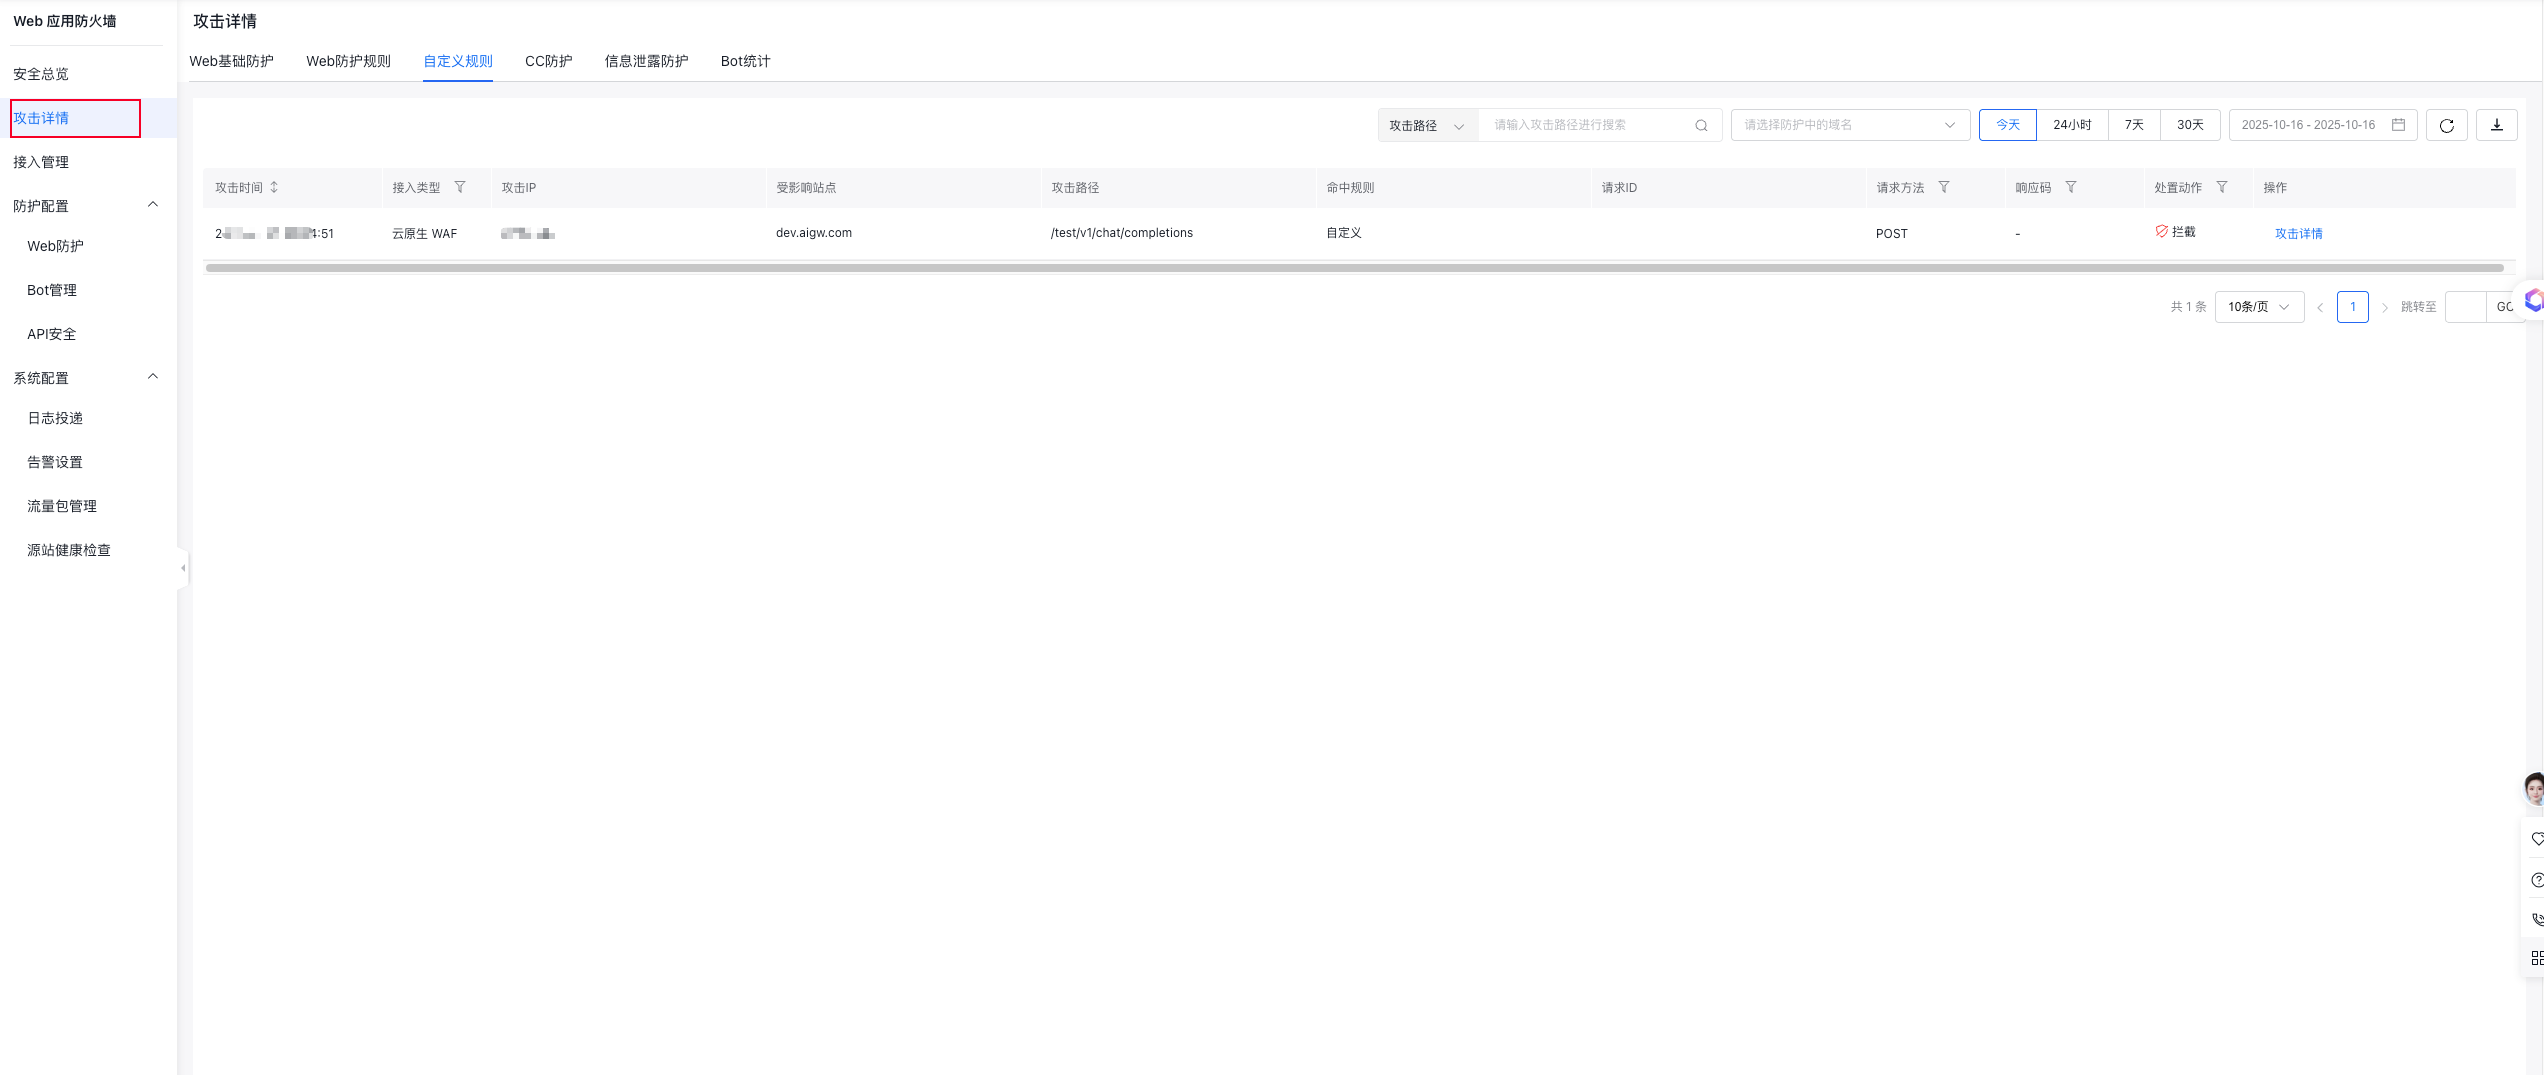2544x1075 pixels.
Task: Filter by 请求方法 column funnel icon
Action: (1944, 187)
